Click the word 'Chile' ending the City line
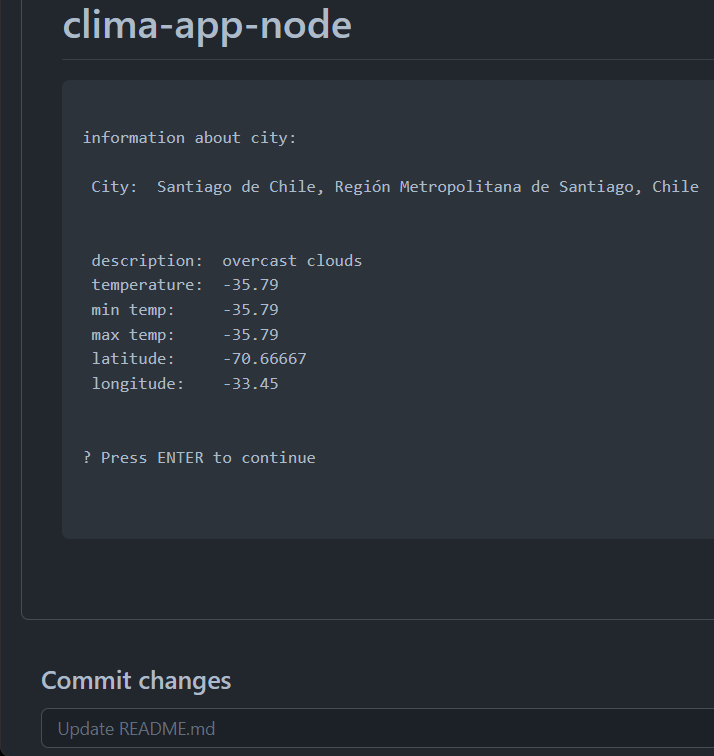The image size is (714, 756). point(675,187)
